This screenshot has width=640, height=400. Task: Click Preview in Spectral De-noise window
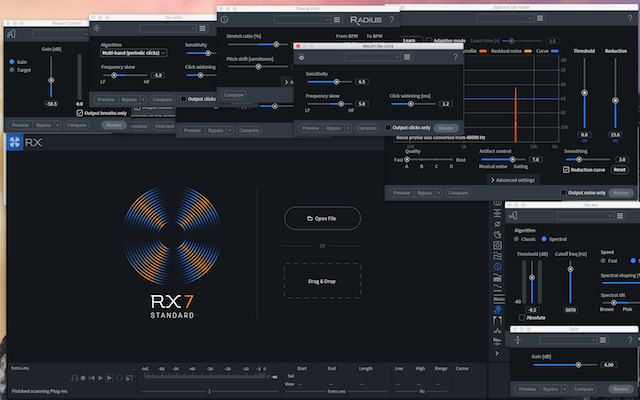pyautogui.click(x=401, y=193)
